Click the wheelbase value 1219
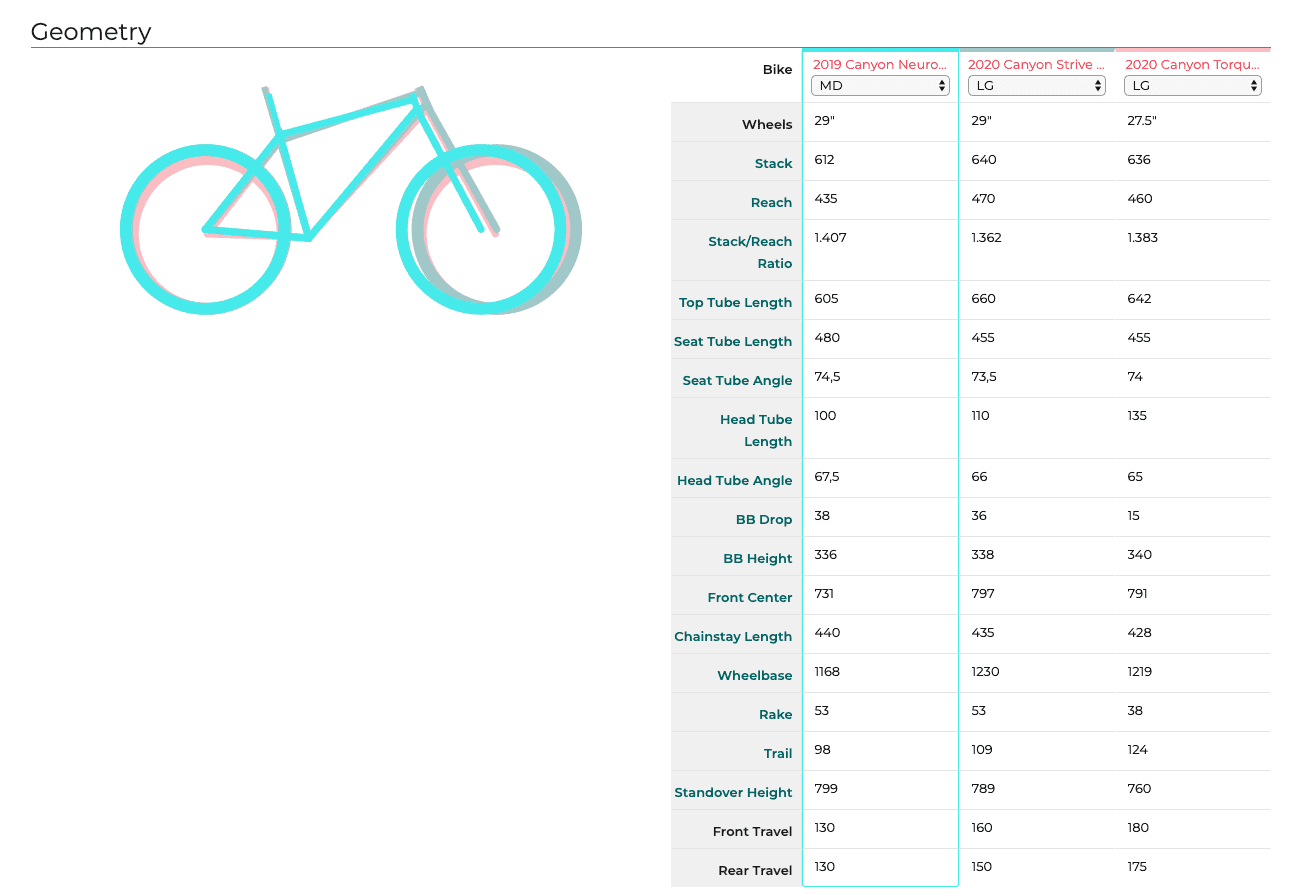 (1140, 672)
